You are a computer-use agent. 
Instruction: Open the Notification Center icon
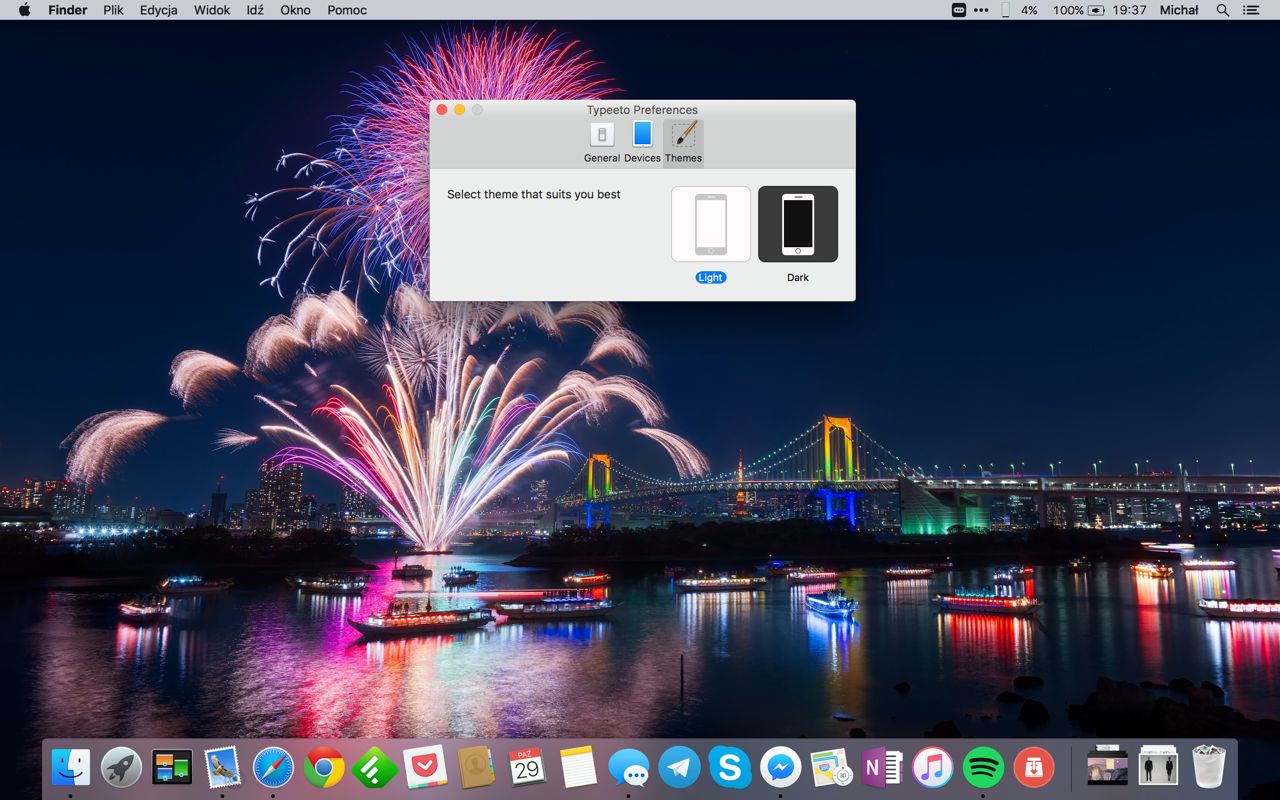tap(1251, 10)
